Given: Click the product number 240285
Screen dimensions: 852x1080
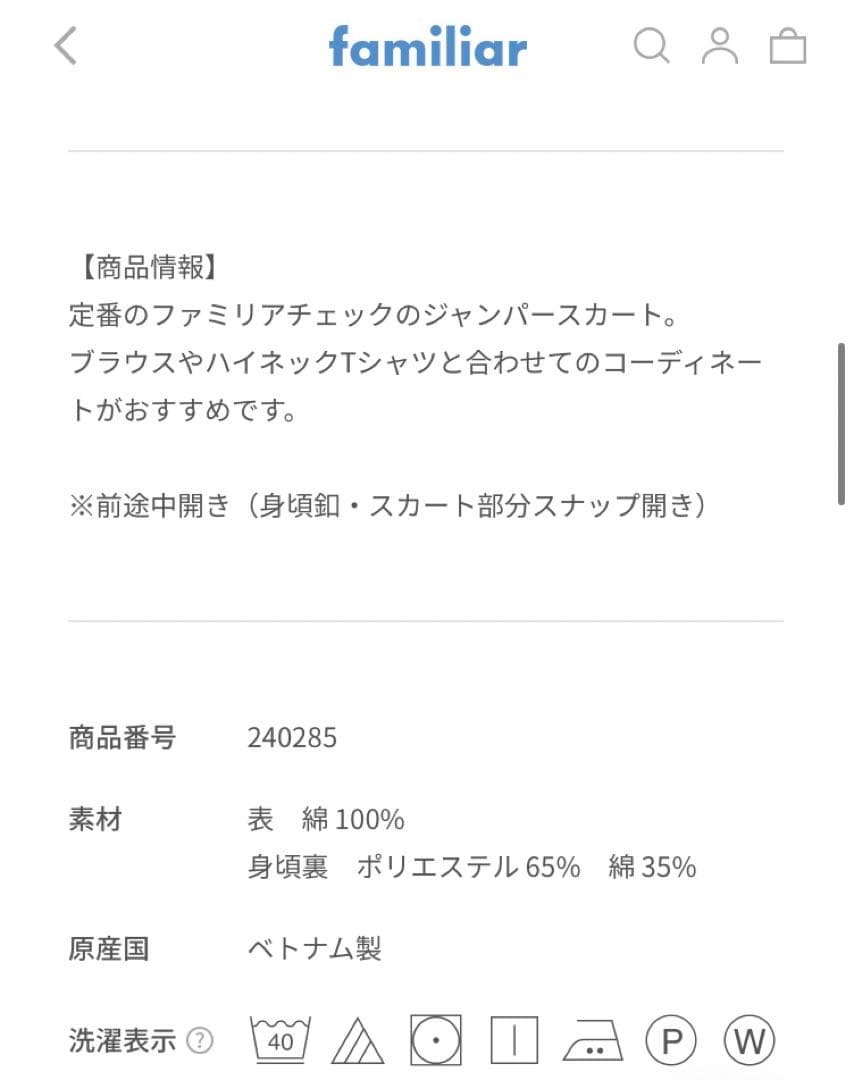Looking at the screenshot, I should coord(292,738).
